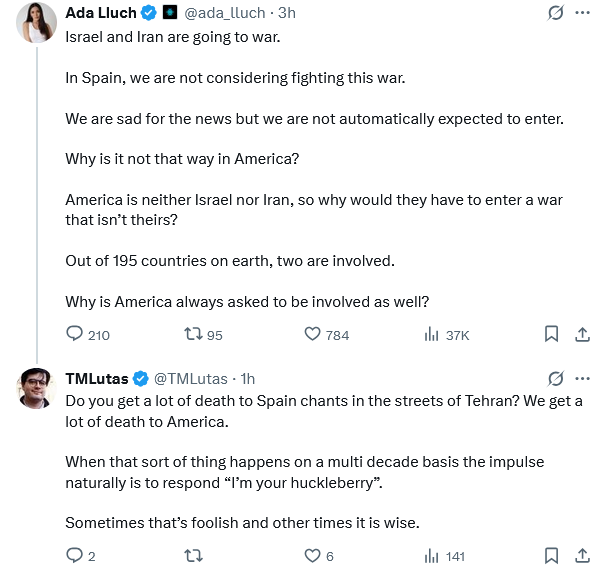The image size is (609, 577).
Task: Like TMLutas's reply tweet
Action: point(313,556)
